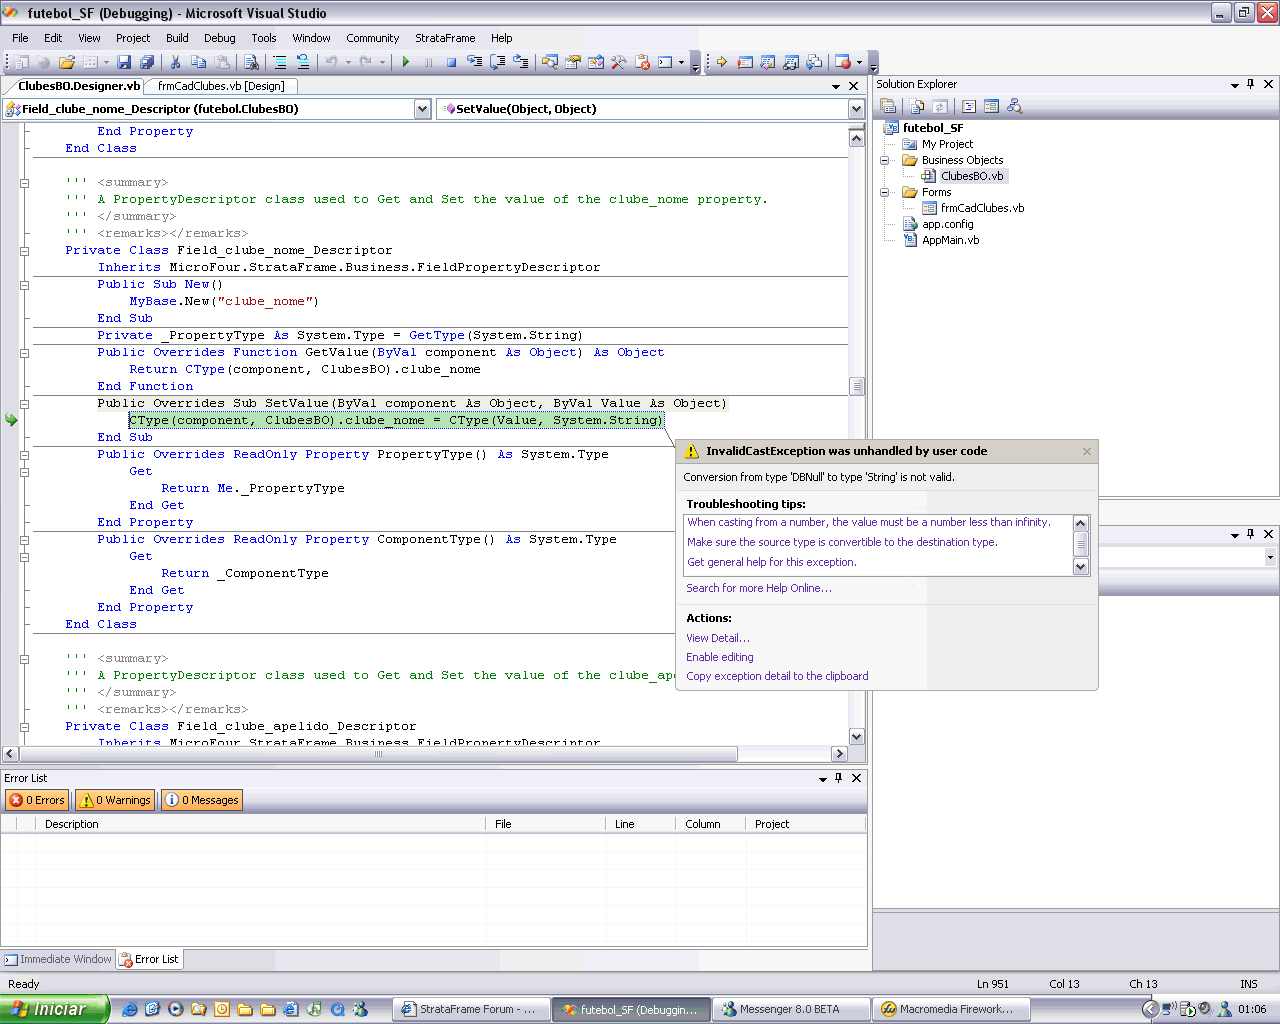
Task: Toggle the 0 Messages filter button
Action: pyautogui.click(x=202, y=800)
